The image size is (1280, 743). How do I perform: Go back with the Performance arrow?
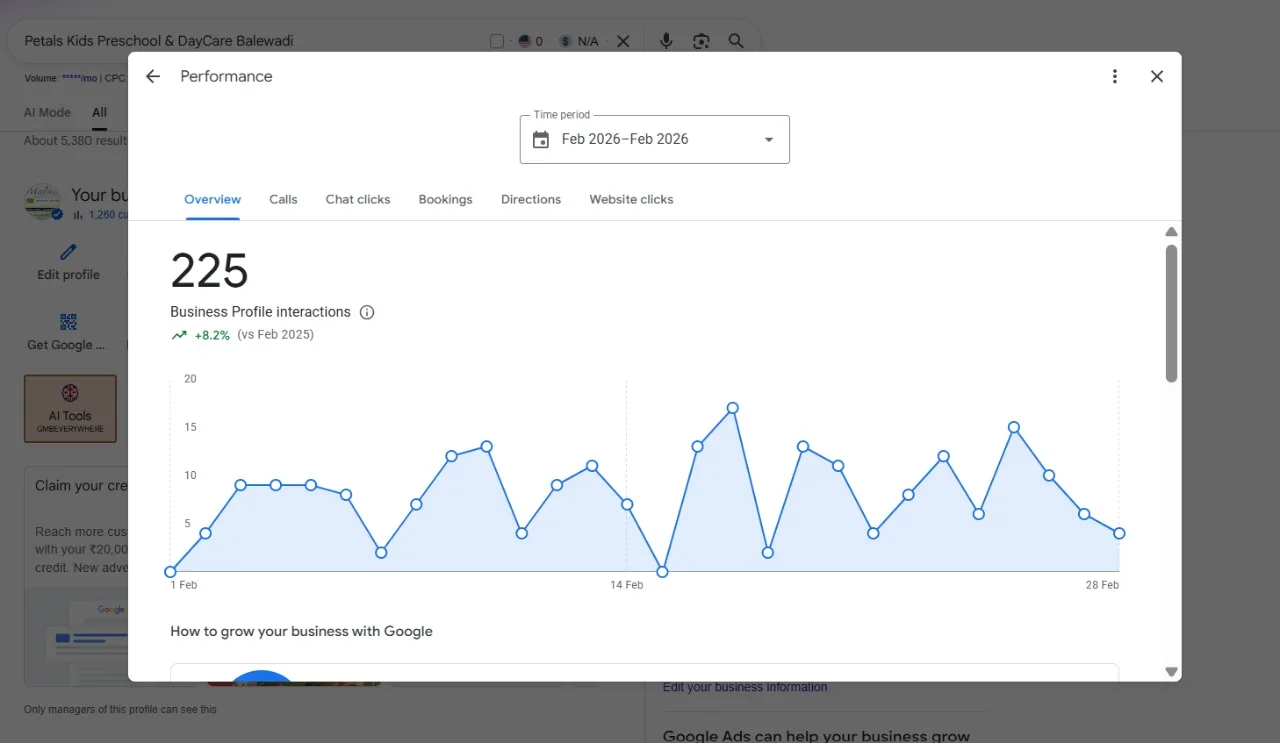152,76
